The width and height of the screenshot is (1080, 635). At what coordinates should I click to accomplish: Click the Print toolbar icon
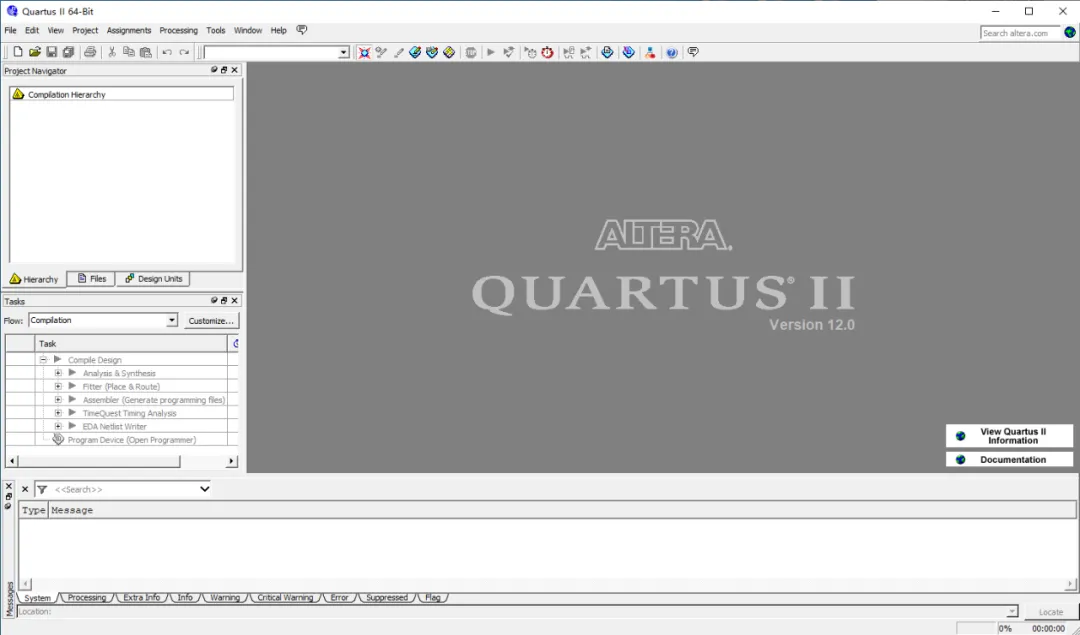[90, 52]
